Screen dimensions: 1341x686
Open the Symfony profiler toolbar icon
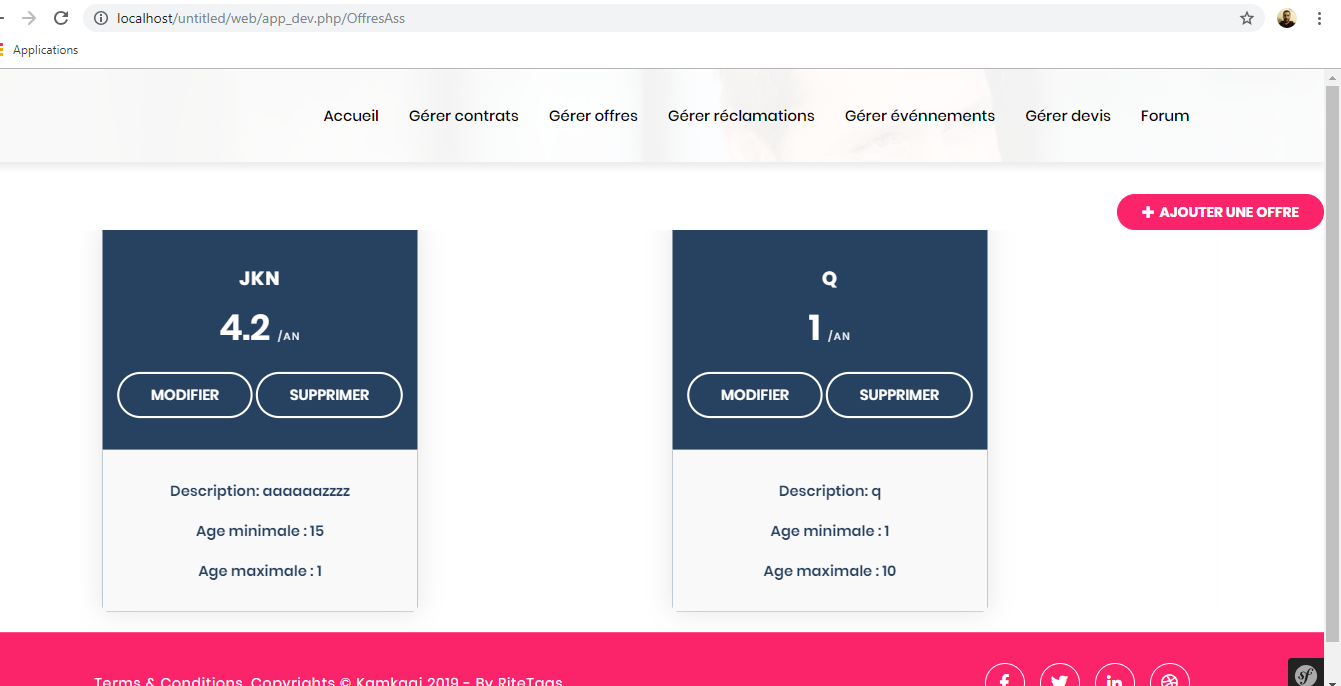pyautogui.click(x=1306, y=673)
